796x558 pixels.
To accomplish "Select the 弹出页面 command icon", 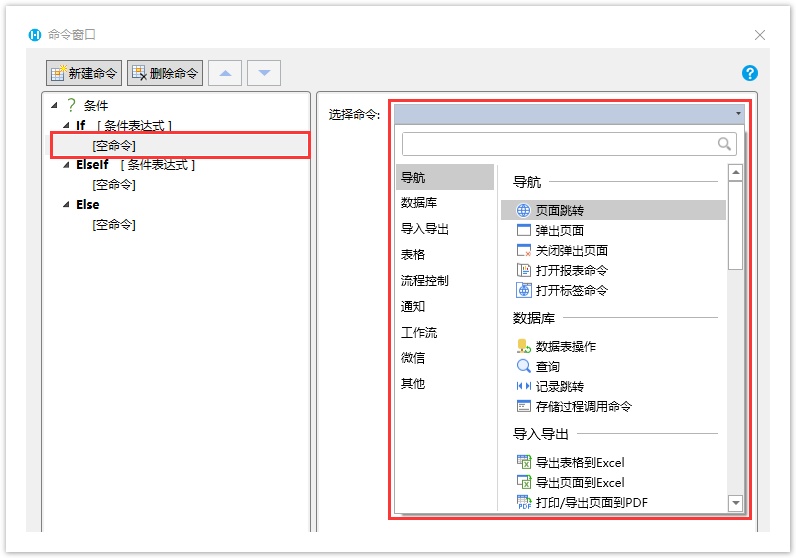I will point(523,230).
